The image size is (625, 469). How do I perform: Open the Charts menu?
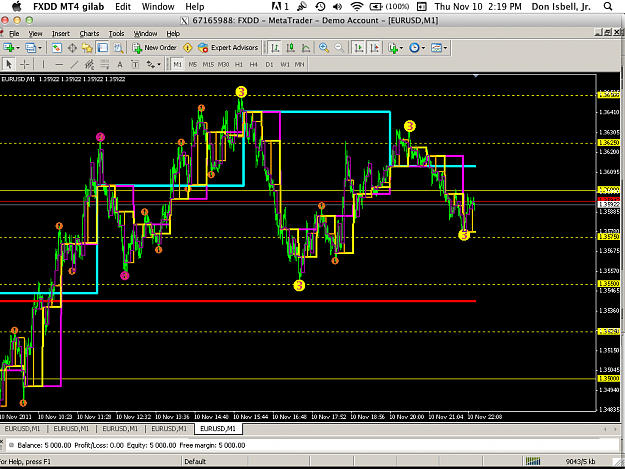point(89,33)
